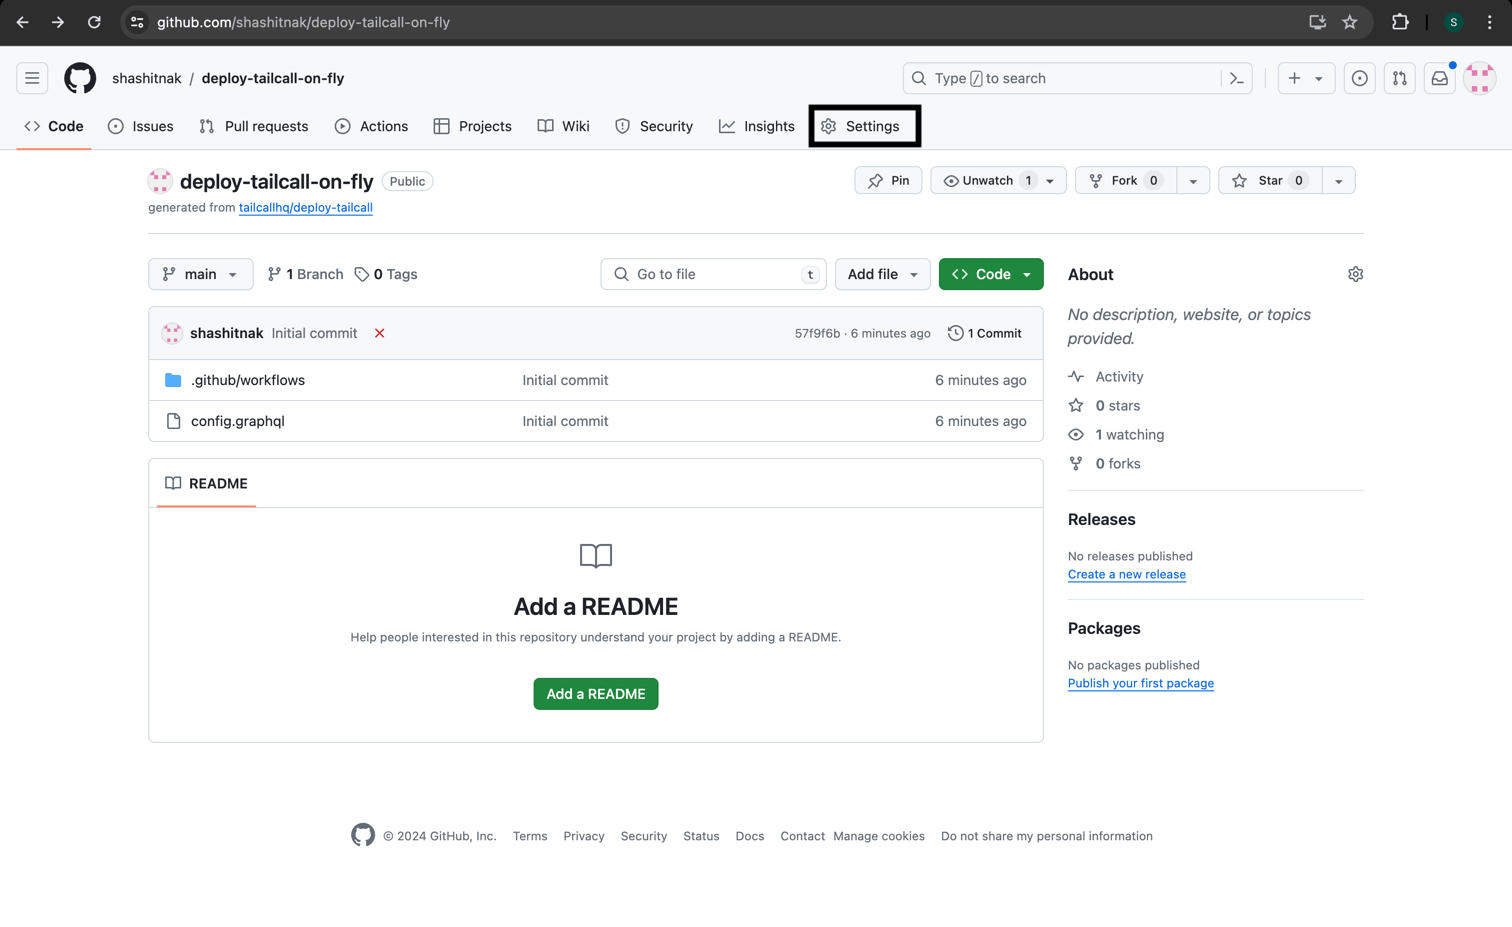Open the global pull requests icon in the header
The image size is (1512, 927).
[1399, 78]
